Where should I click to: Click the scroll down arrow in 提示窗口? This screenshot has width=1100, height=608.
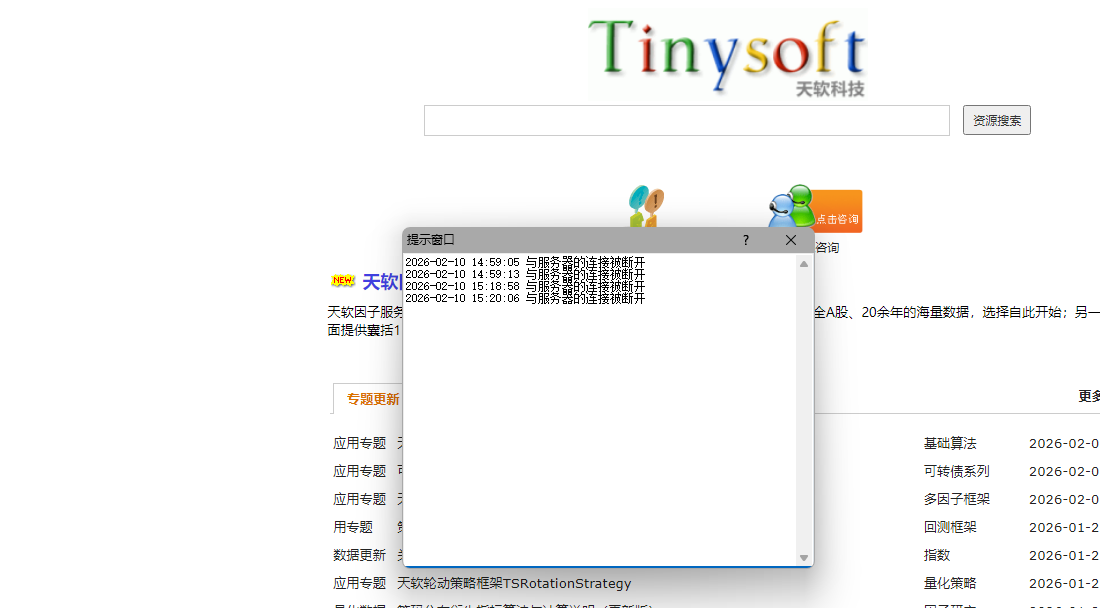(804, 558)
